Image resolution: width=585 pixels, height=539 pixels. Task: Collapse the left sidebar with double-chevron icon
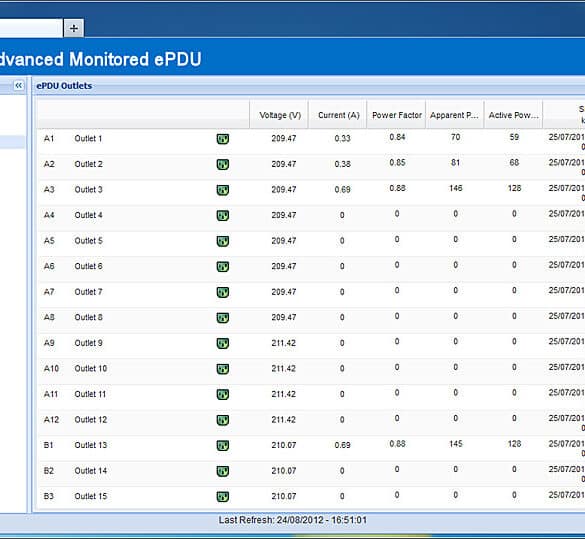[18, 85]
